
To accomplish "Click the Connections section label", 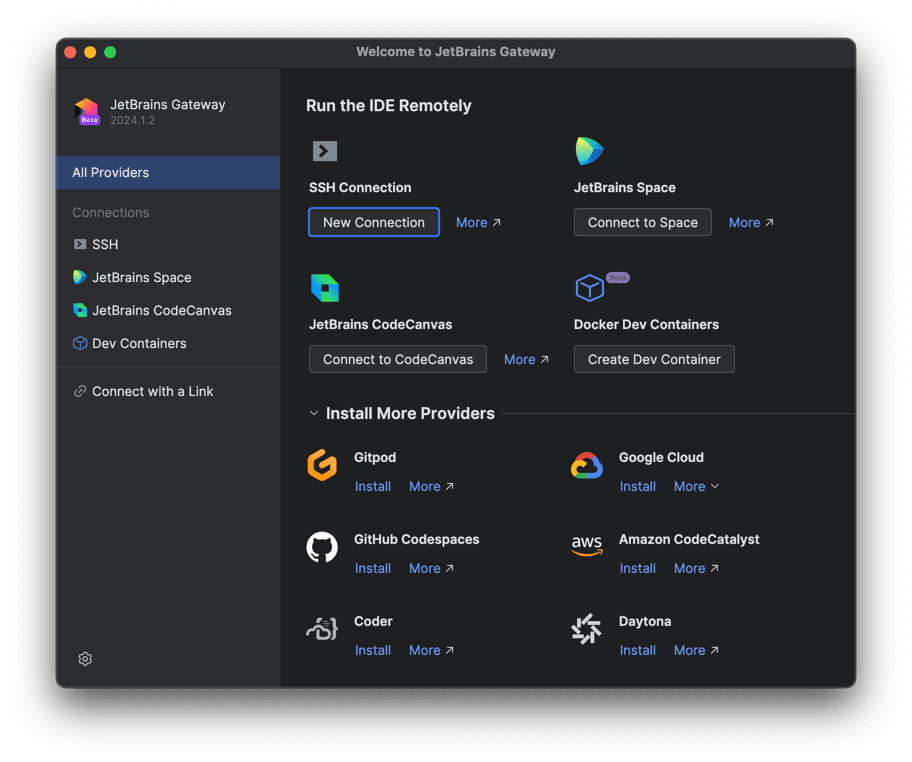I will (111, 212).
